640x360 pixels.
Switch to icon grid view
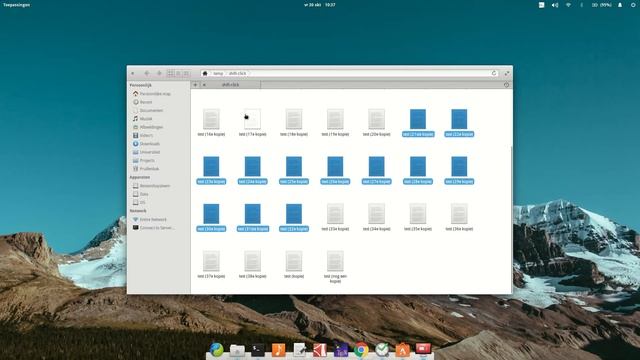point(171,73)
